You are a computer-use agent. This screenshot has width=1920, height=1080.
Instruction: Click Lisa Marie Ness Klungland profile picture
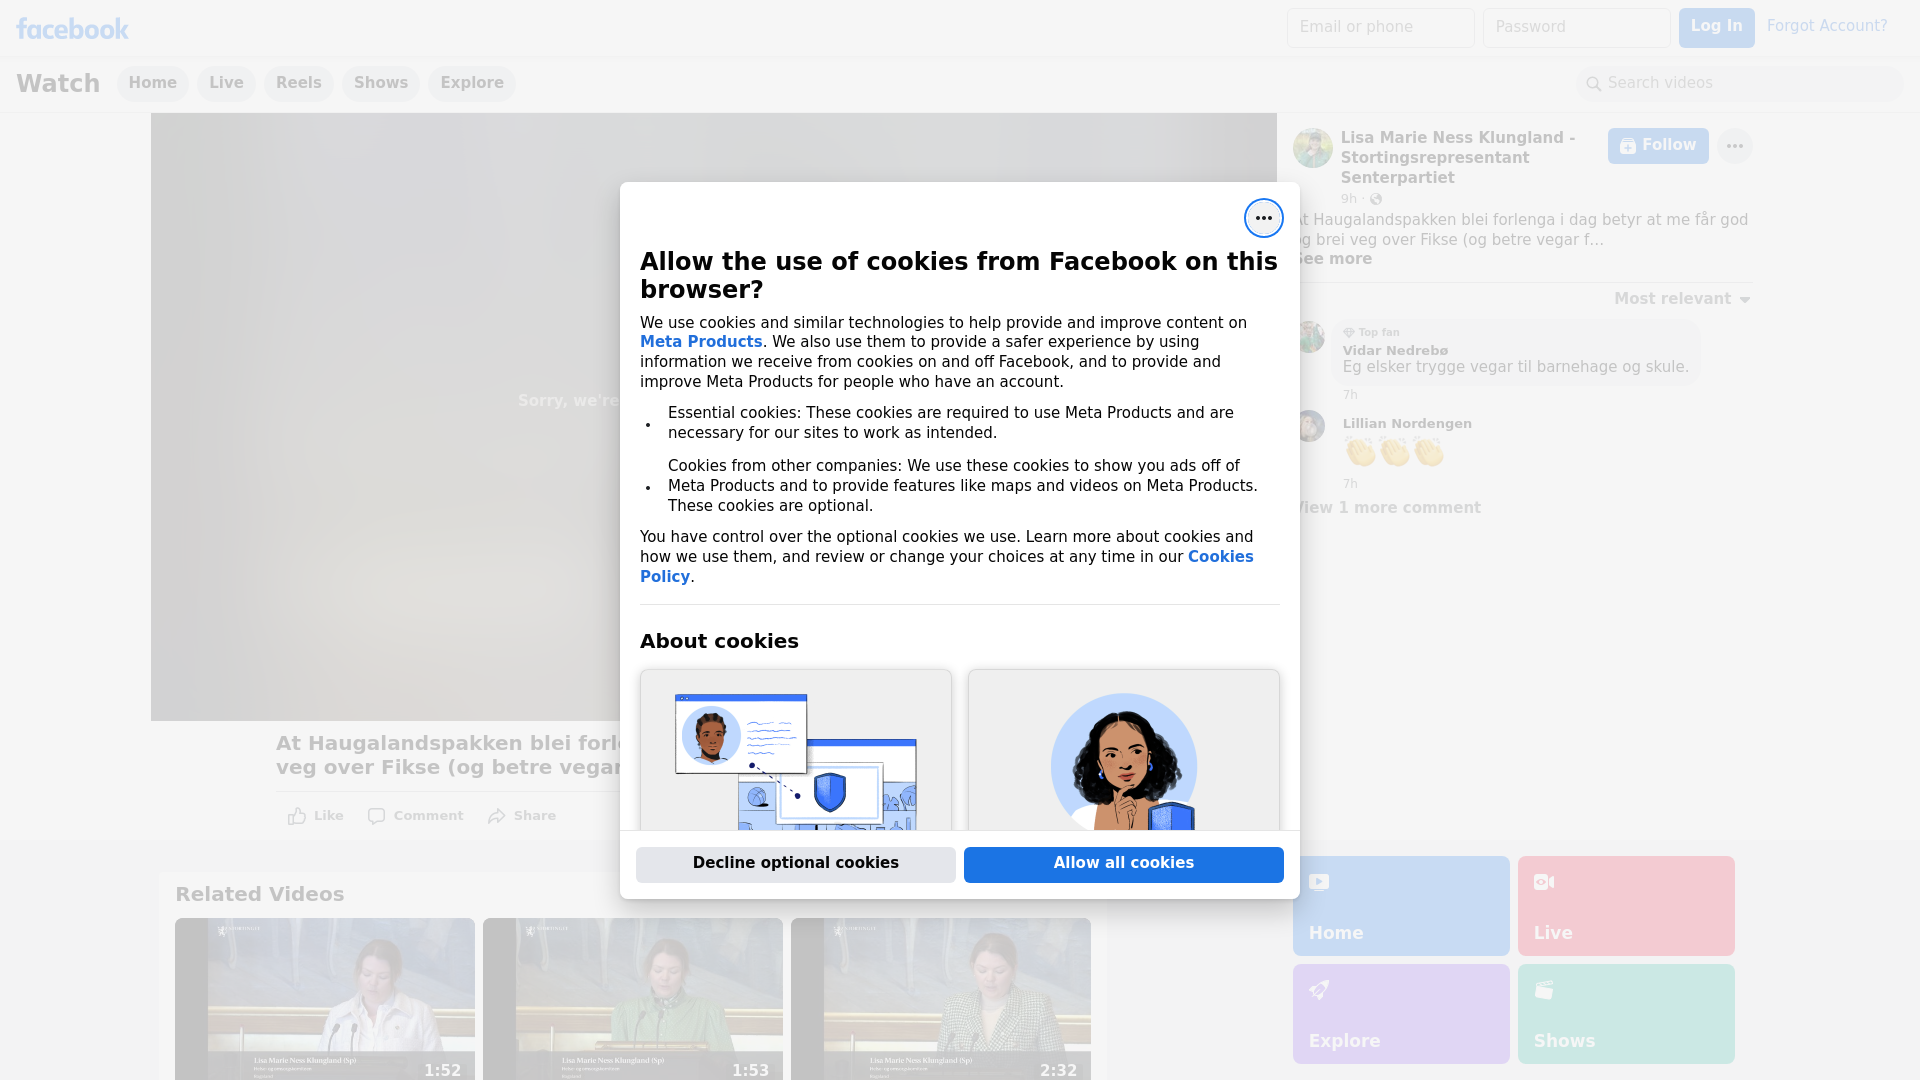(x=1312, y=148)
